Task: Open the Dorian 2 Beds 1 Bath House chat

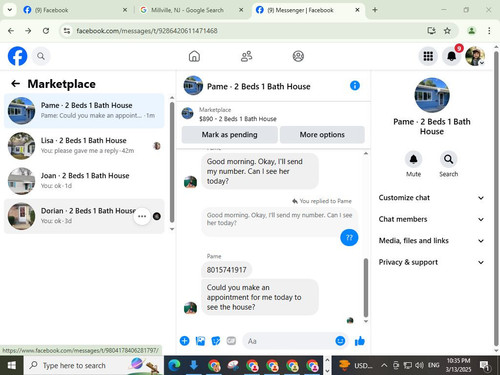Action: (84, 216)
